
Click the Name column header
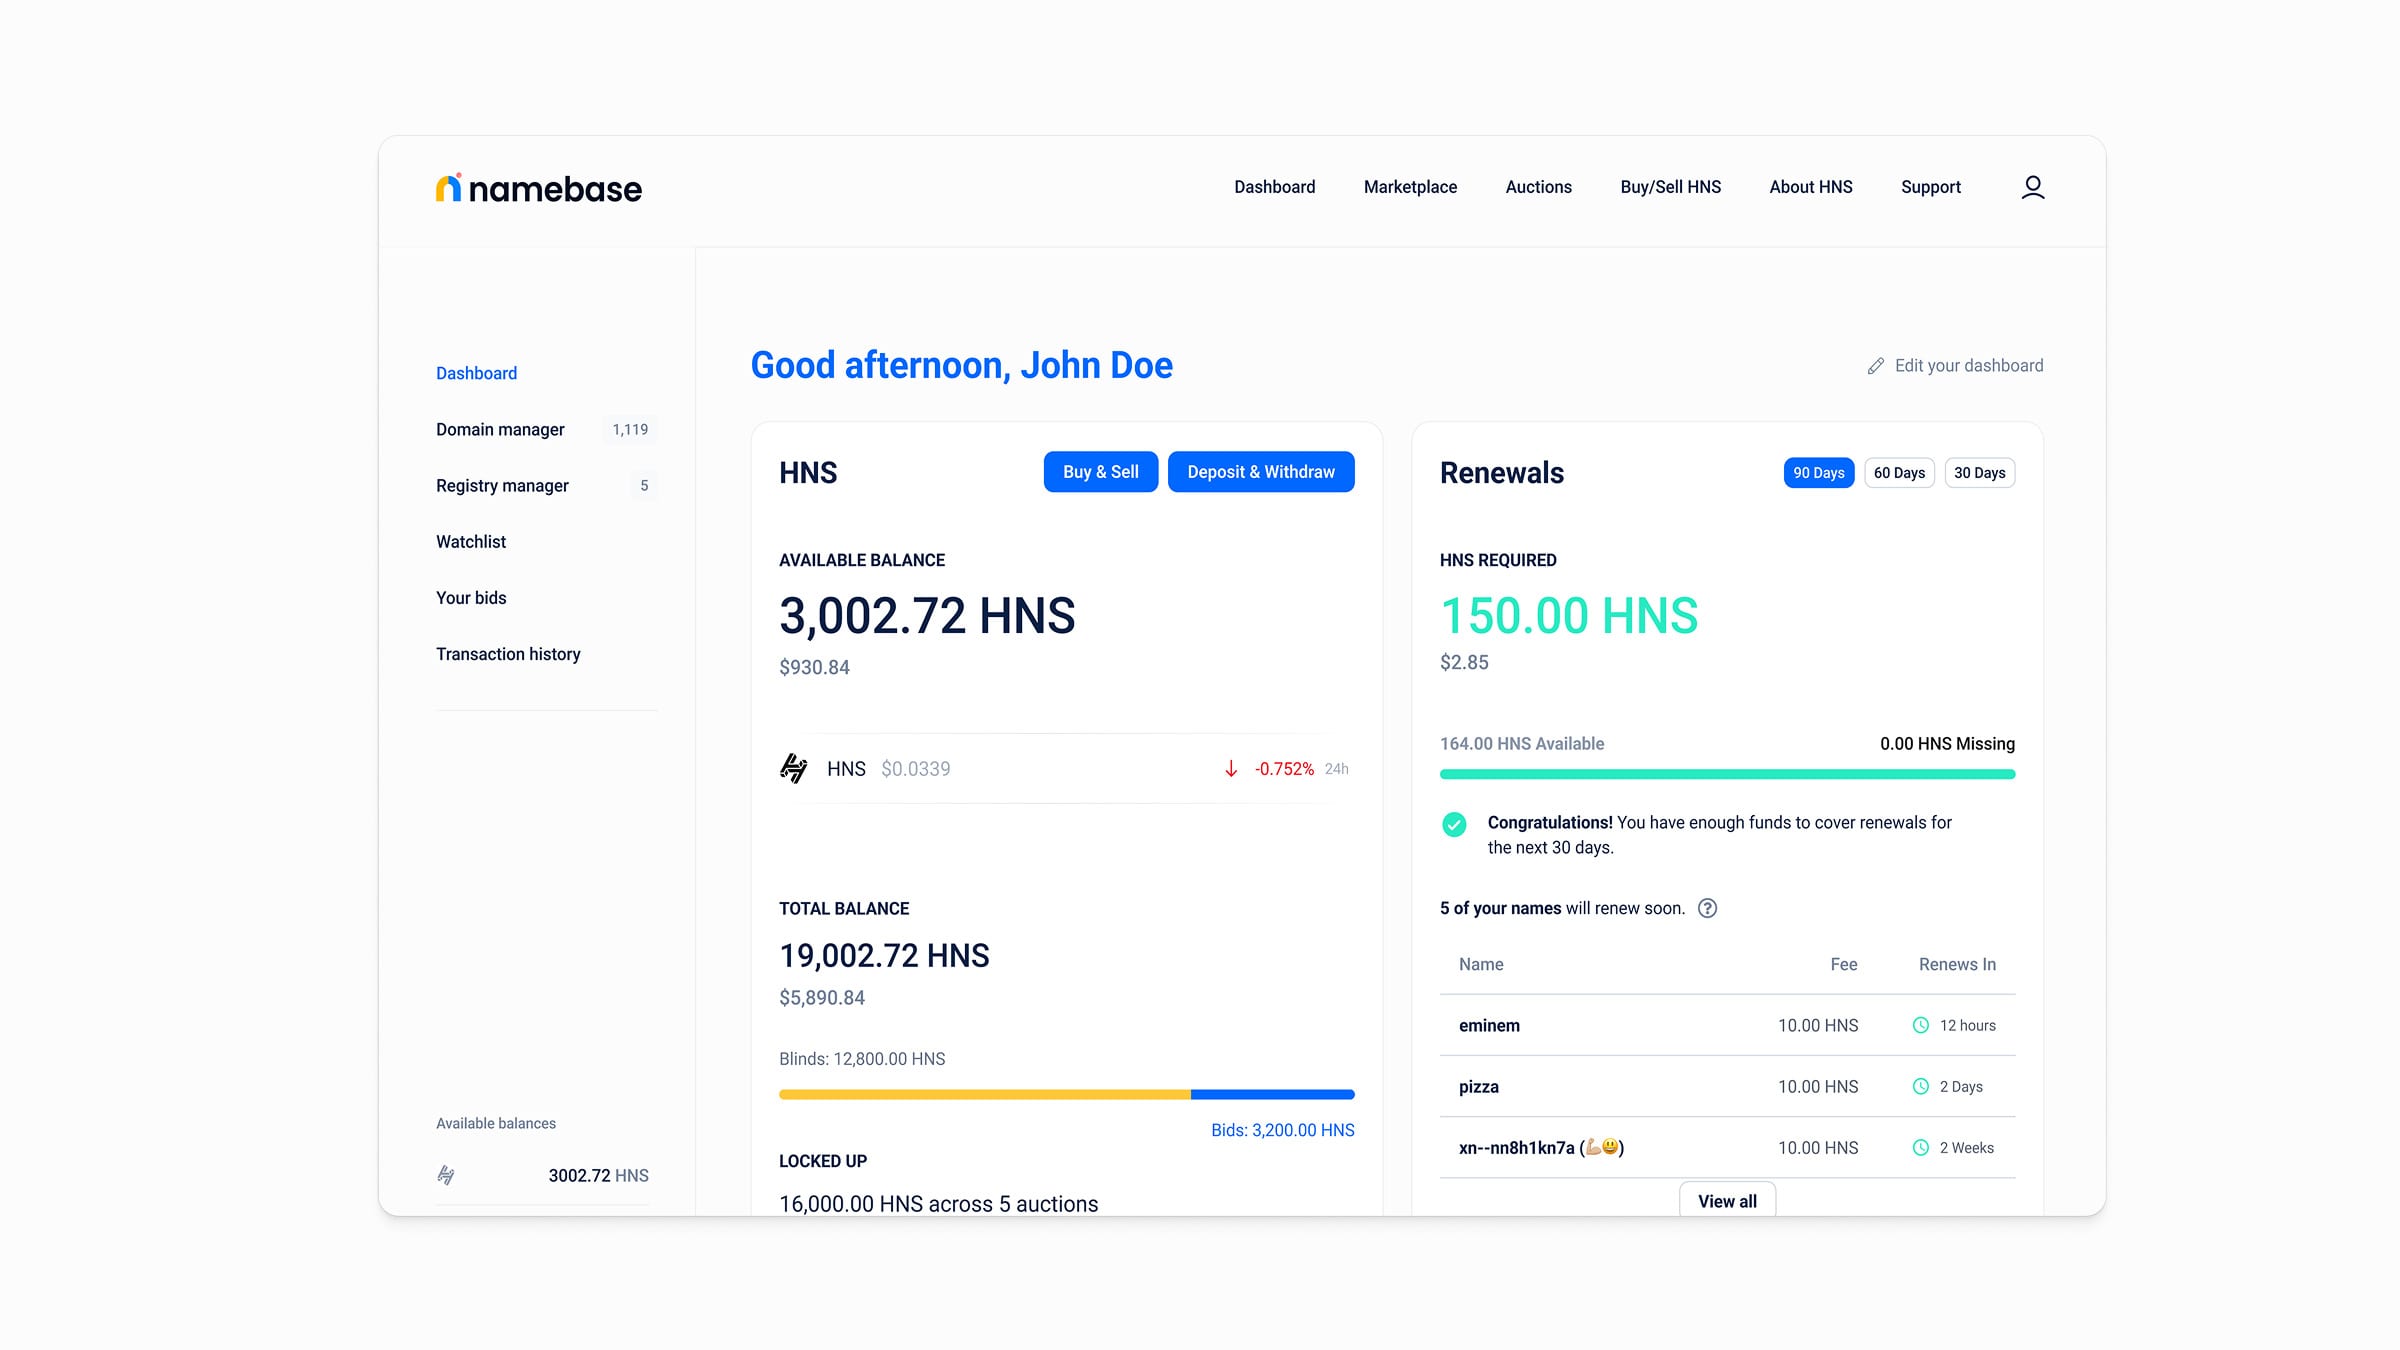(1481, 964)
